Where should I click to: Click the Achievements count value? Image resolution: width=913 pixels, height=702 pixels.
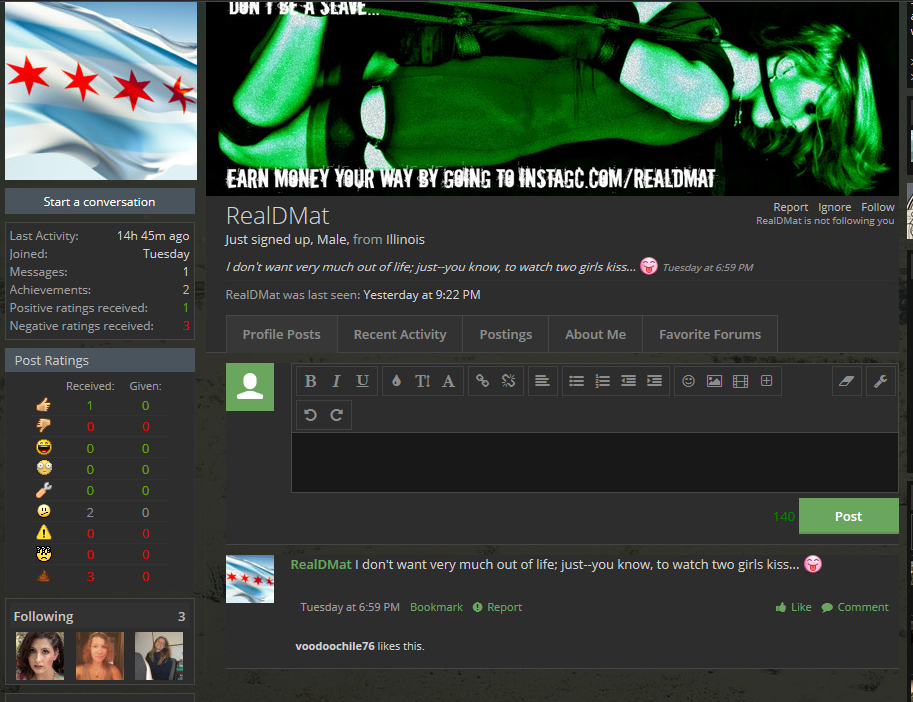(186, 290)
